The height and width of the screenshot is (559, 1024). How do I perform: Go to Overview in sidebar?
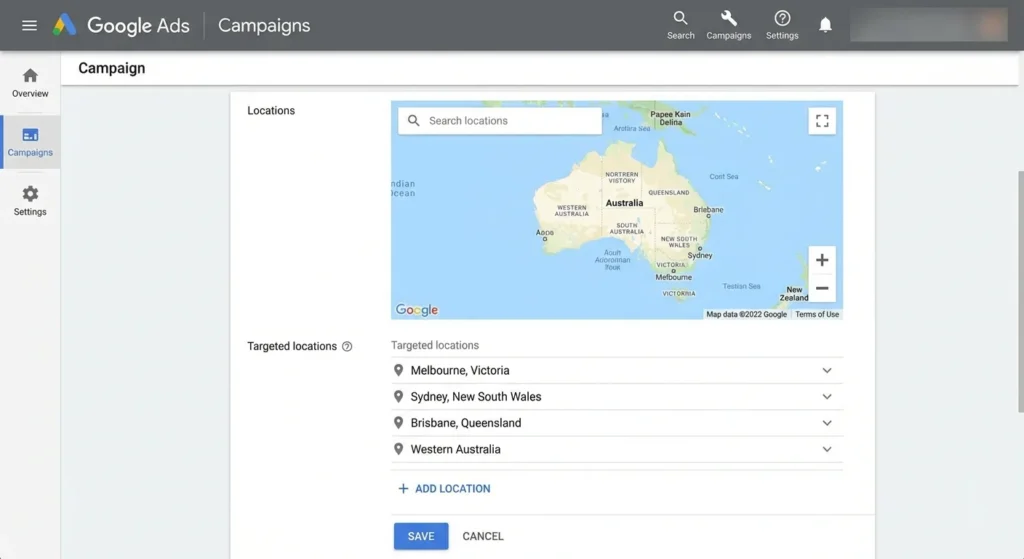click(x=30, y=82)
